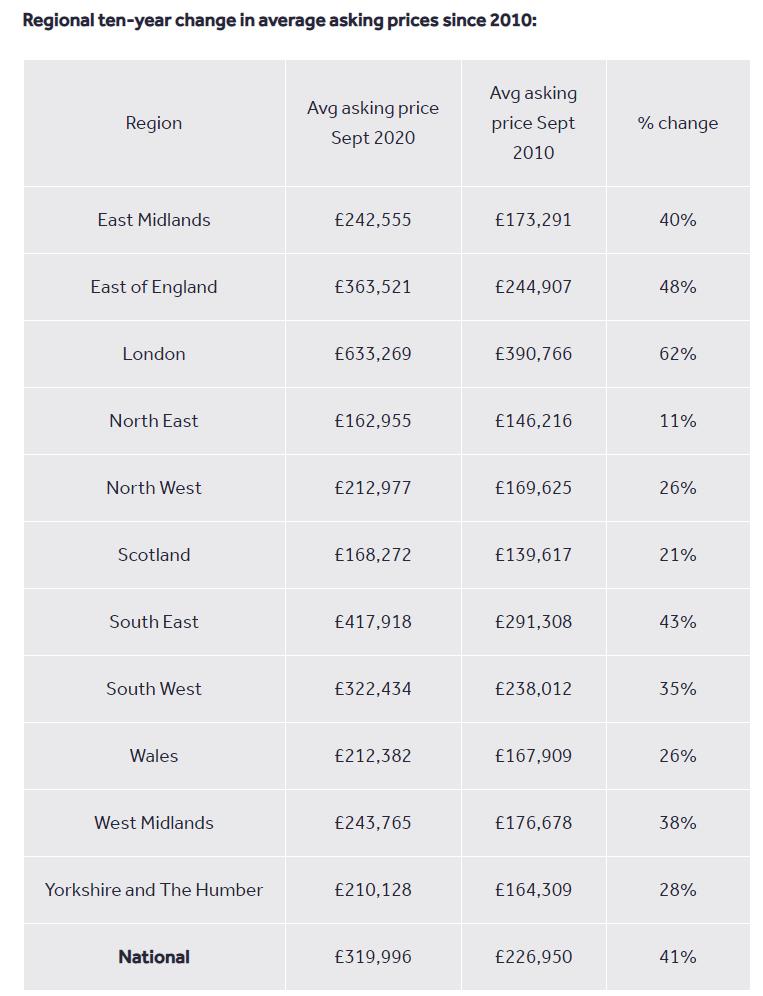
Task: Click the West Midlands region cell
Action: [154, 823]
